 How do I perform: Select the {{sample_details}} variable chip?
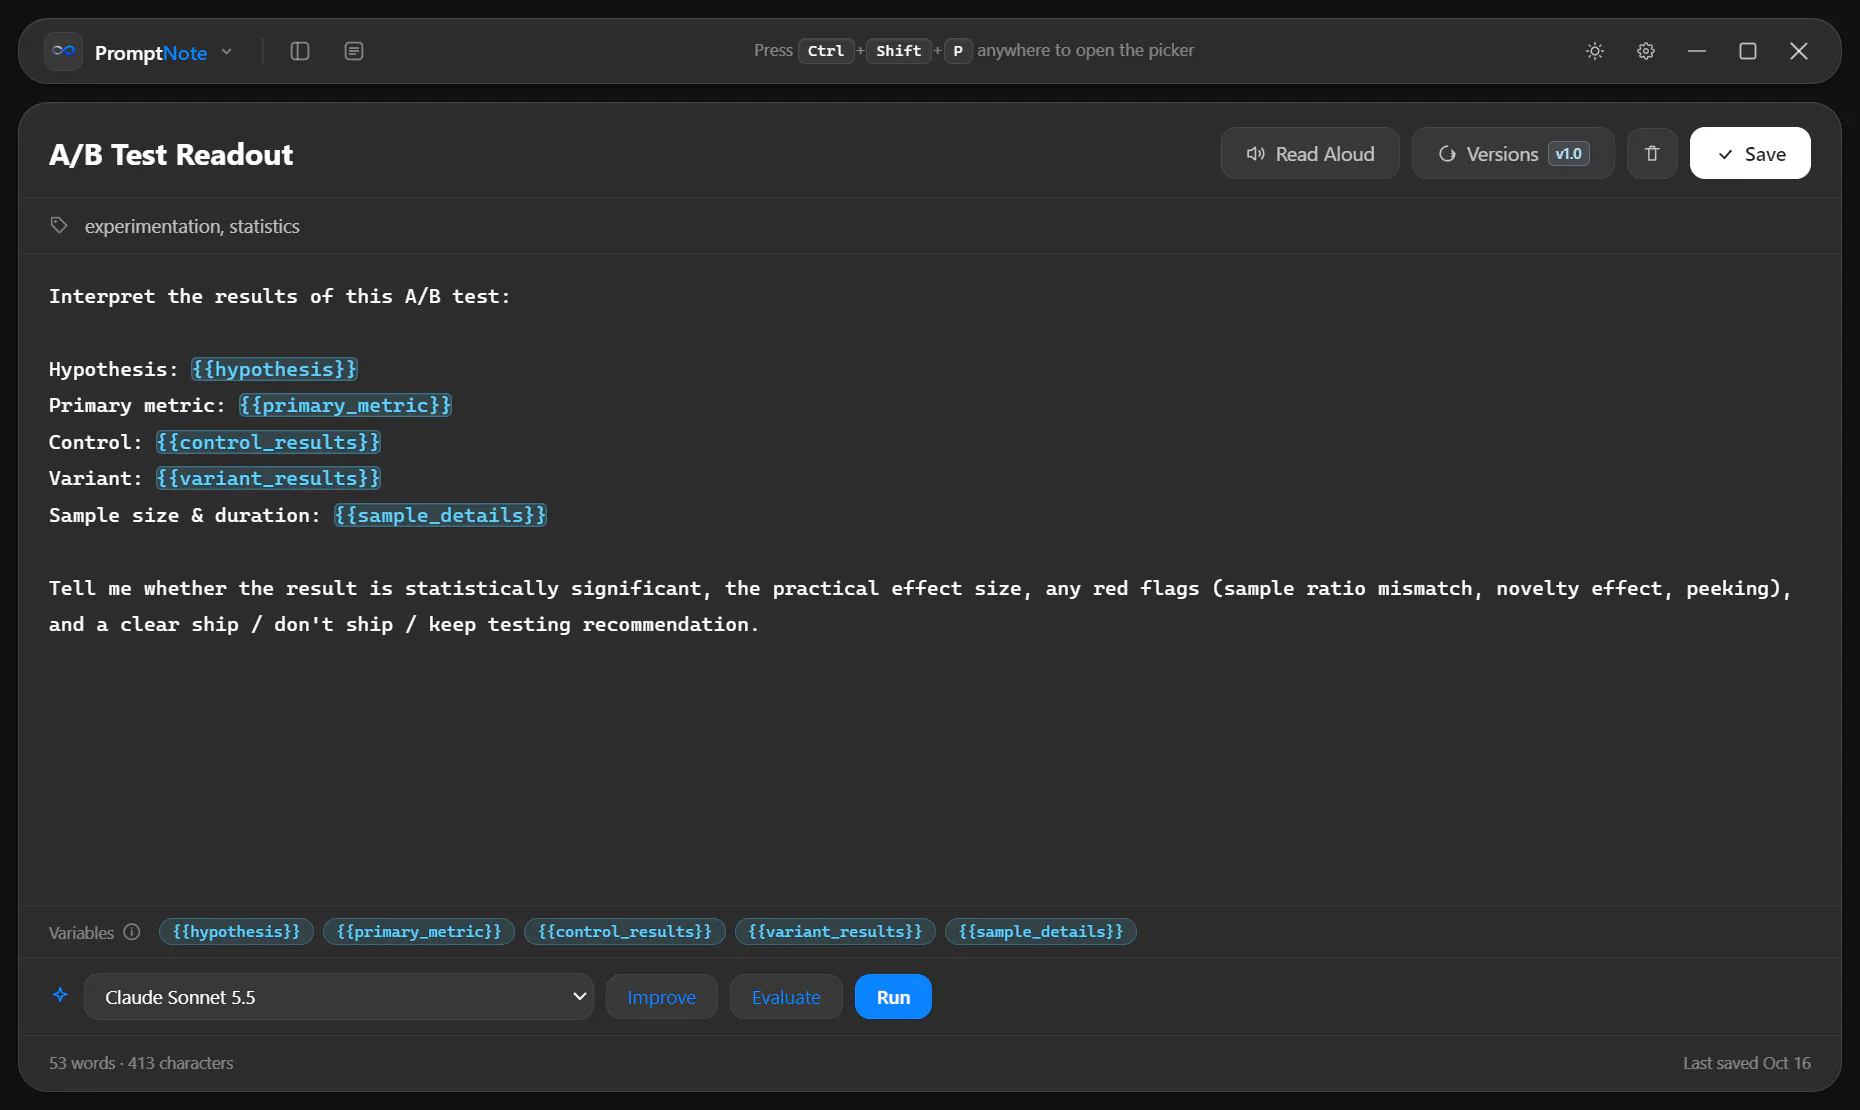[1041, 932]
